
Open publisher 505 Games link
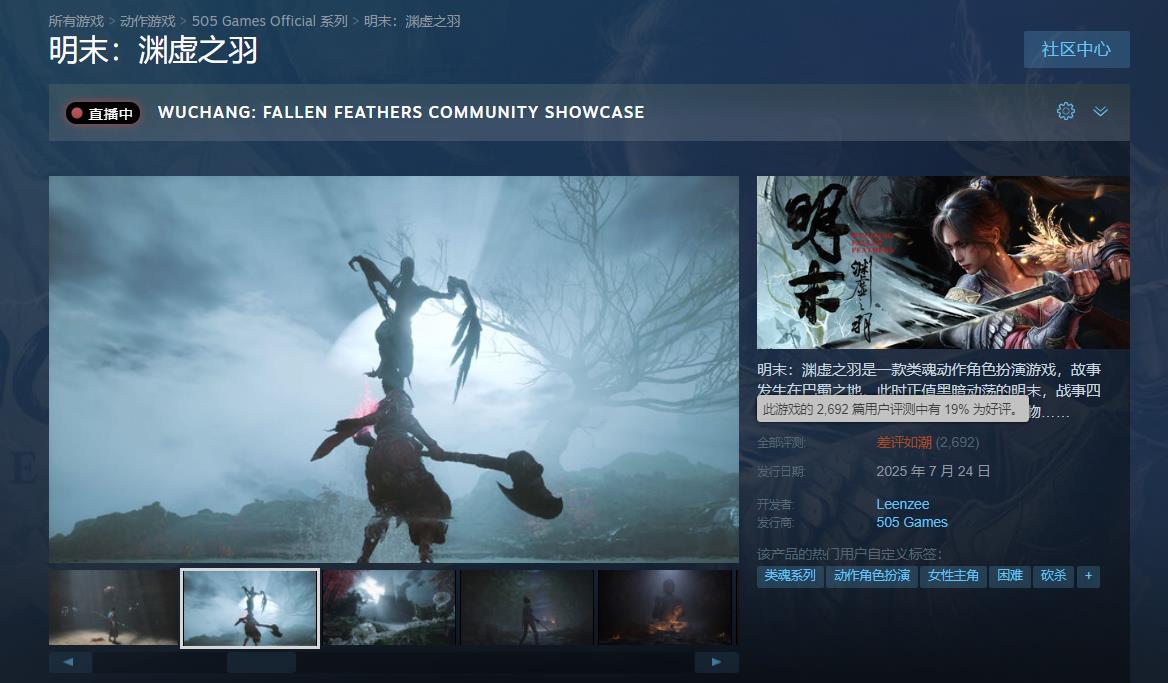(911, 522)
